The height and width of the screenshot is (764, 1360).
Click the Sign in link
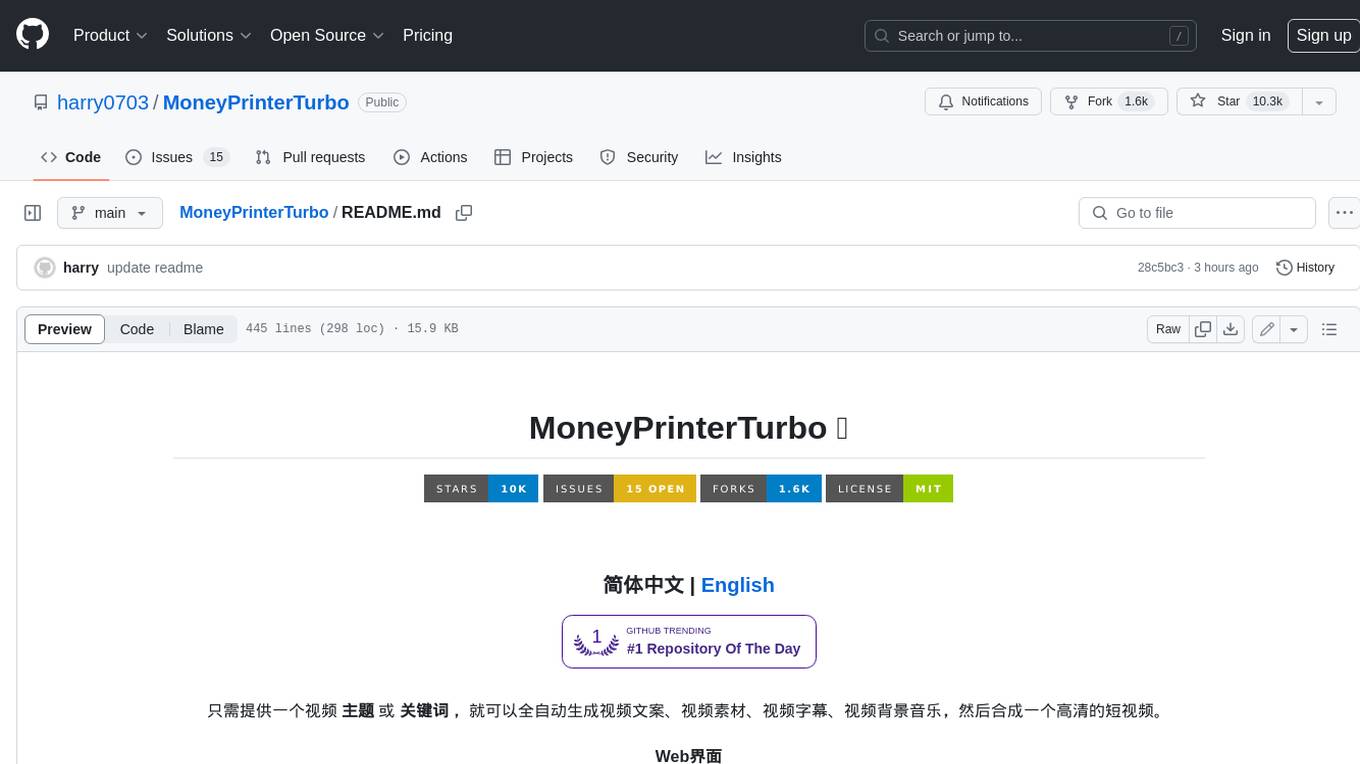coord(1245,35)
